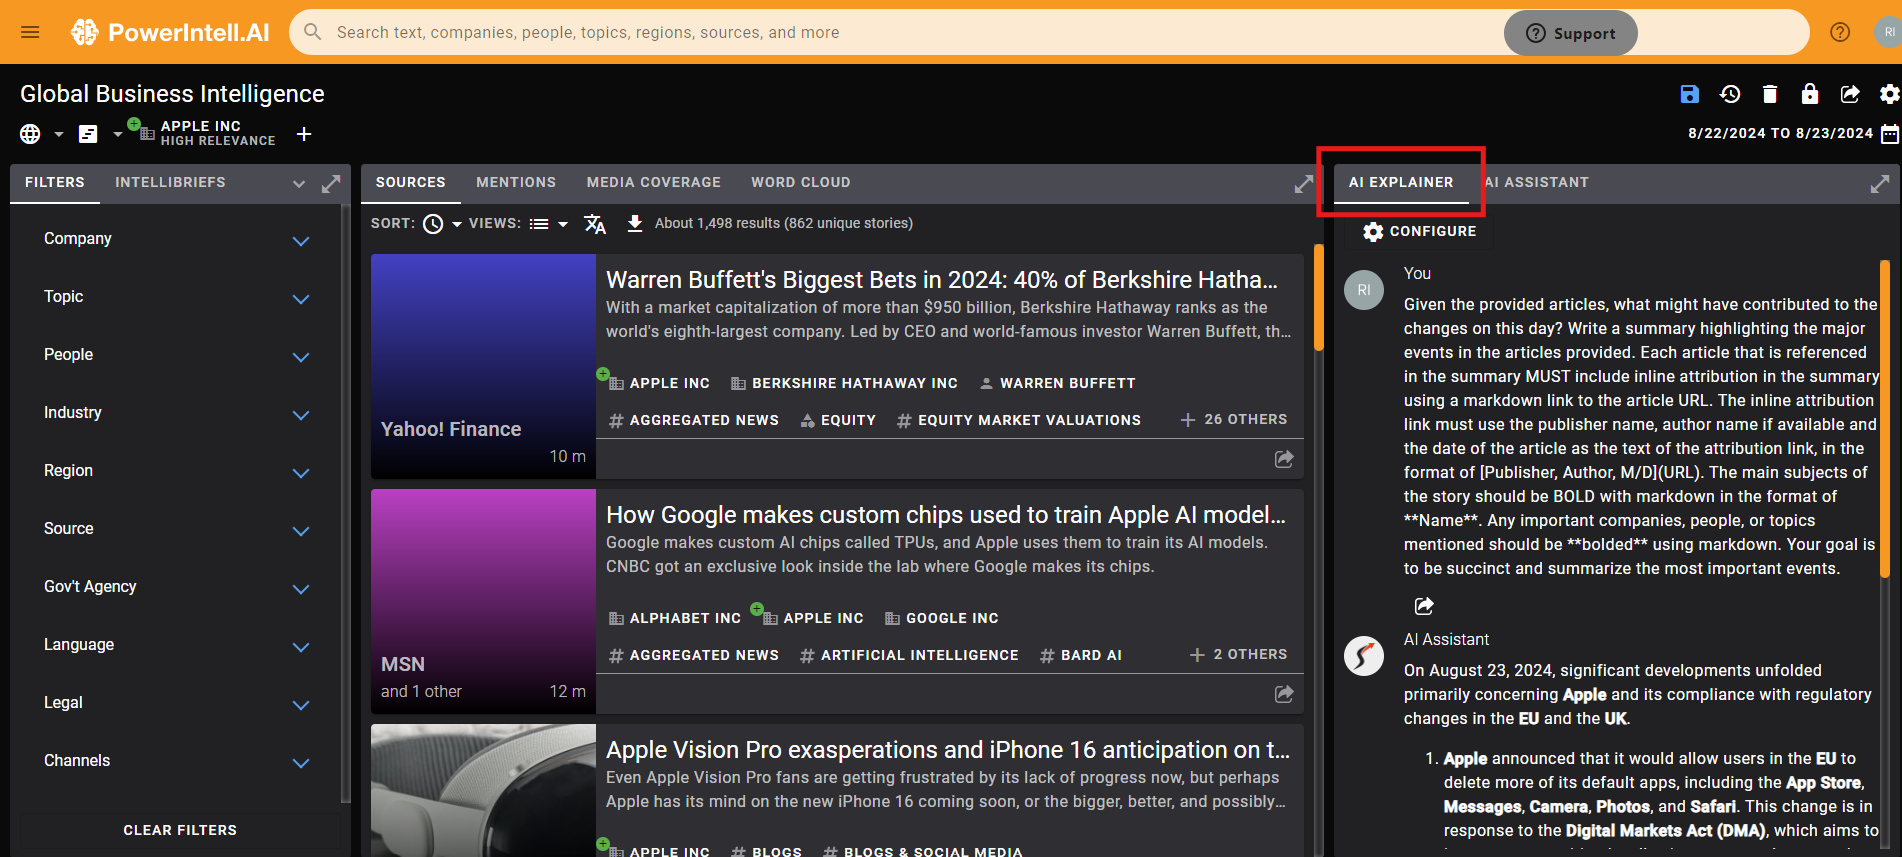This screenshot has height=857, width=1902.
Task: Share the user prompt in AI Explainer
Action: tap(1424, 606)
